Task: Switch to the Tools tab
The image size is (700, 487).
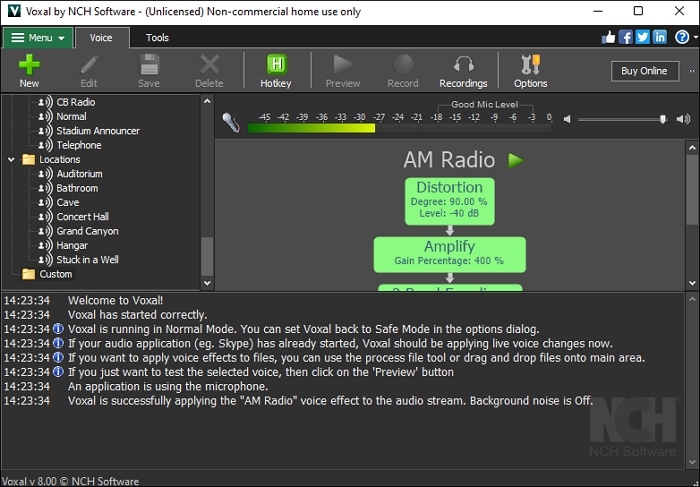Action: point(157,38)
